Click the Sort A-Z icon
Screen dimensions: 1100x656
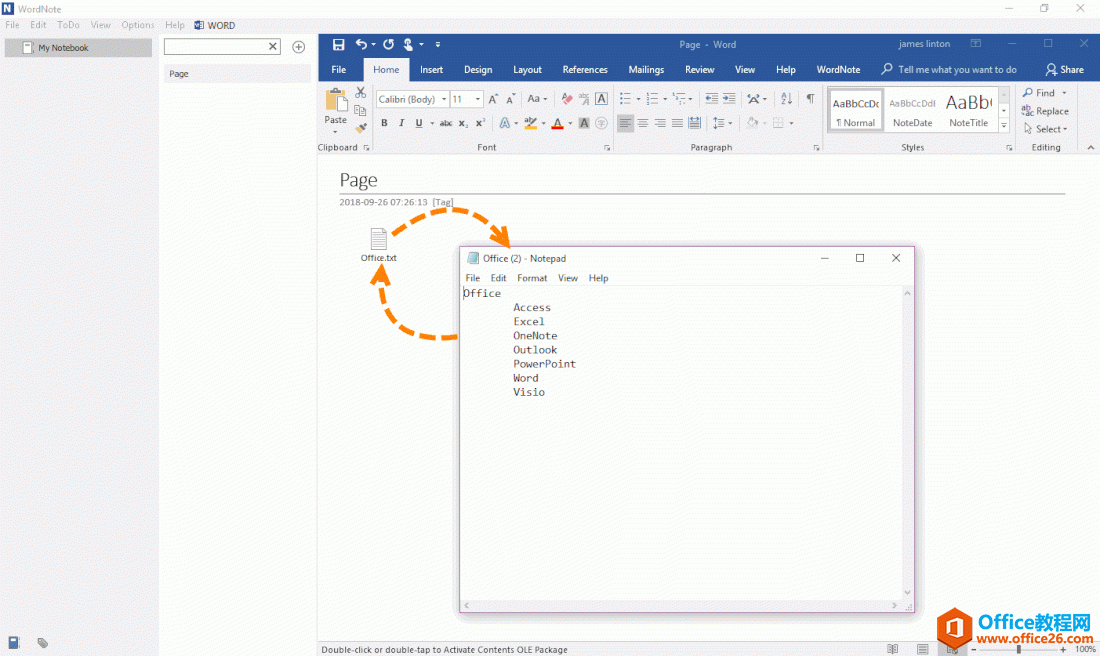786,99
